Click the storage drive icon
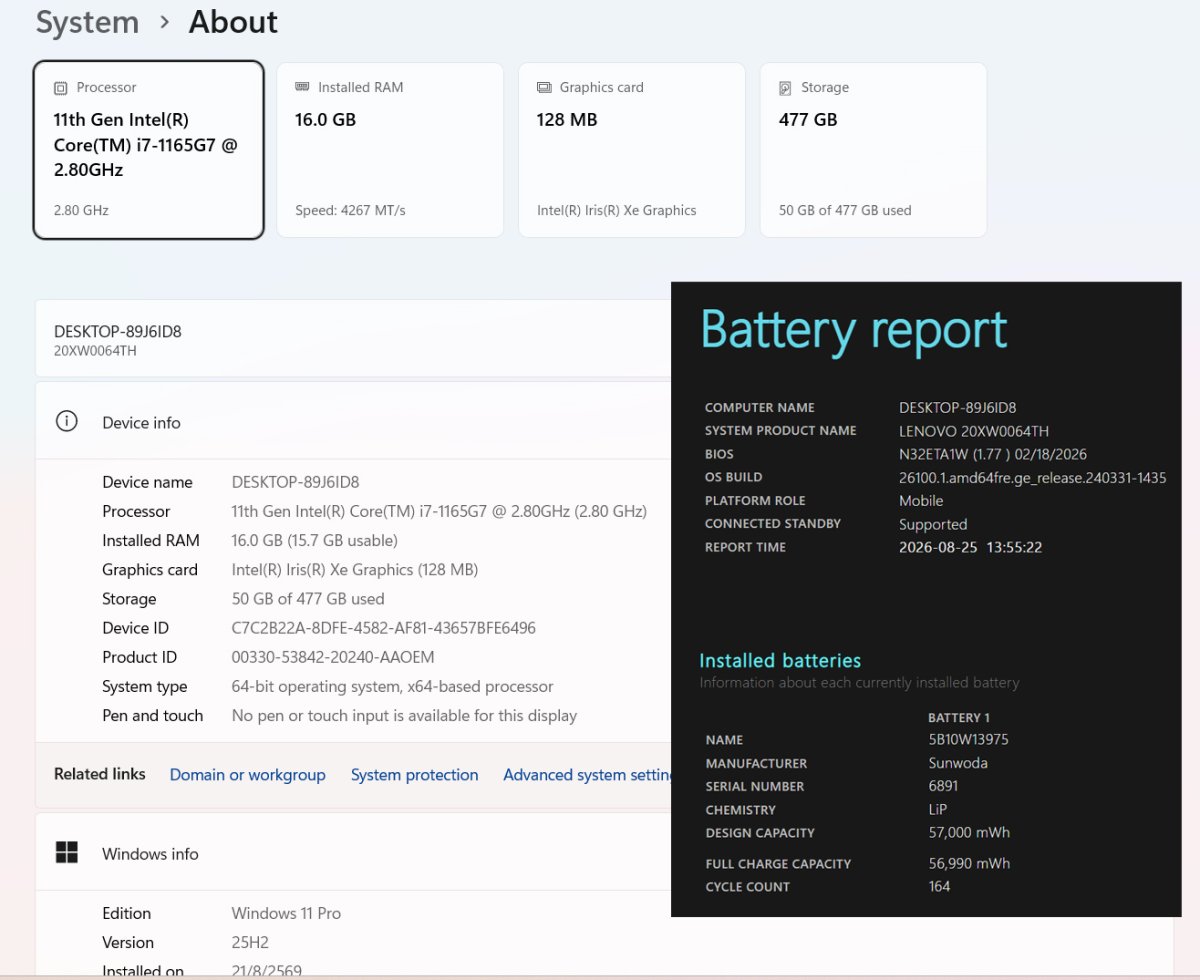This screenshot has height=980, width=1200. point(785,88)
